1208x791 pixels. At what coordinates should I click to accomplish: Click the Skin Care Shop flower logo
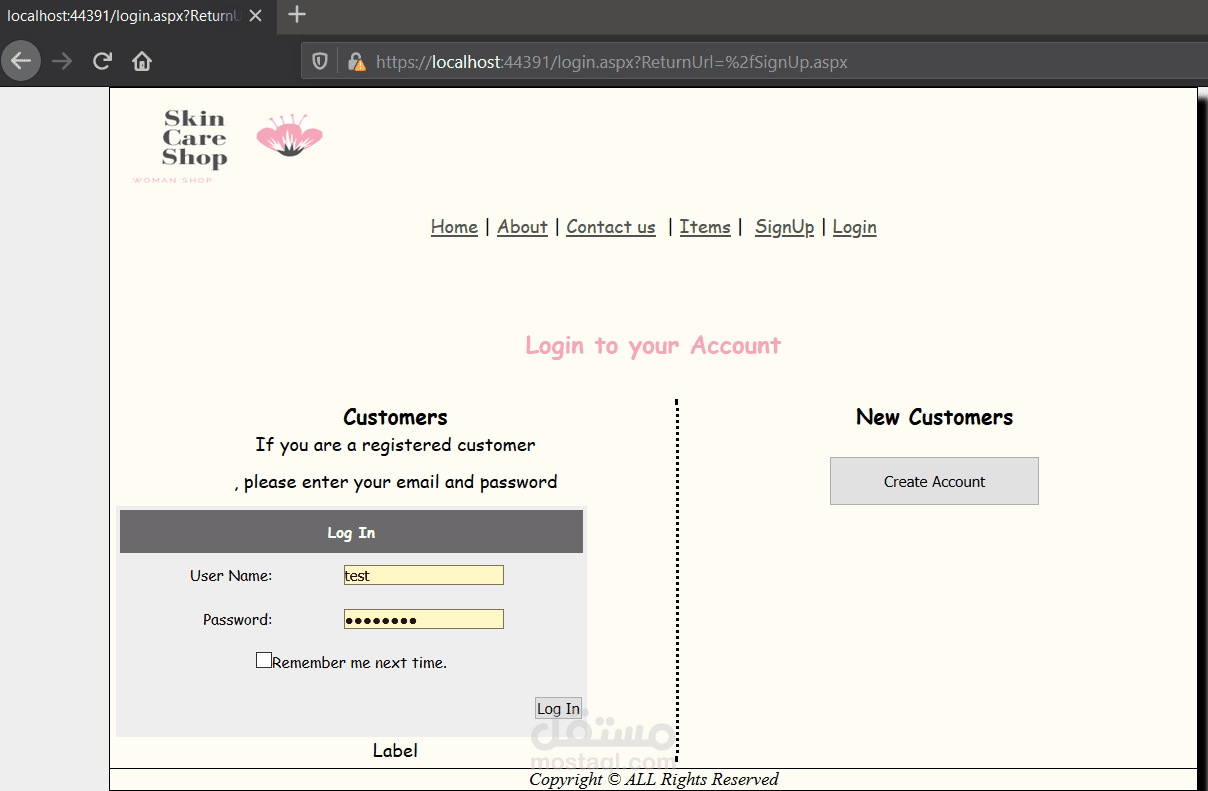pos(288,136)
